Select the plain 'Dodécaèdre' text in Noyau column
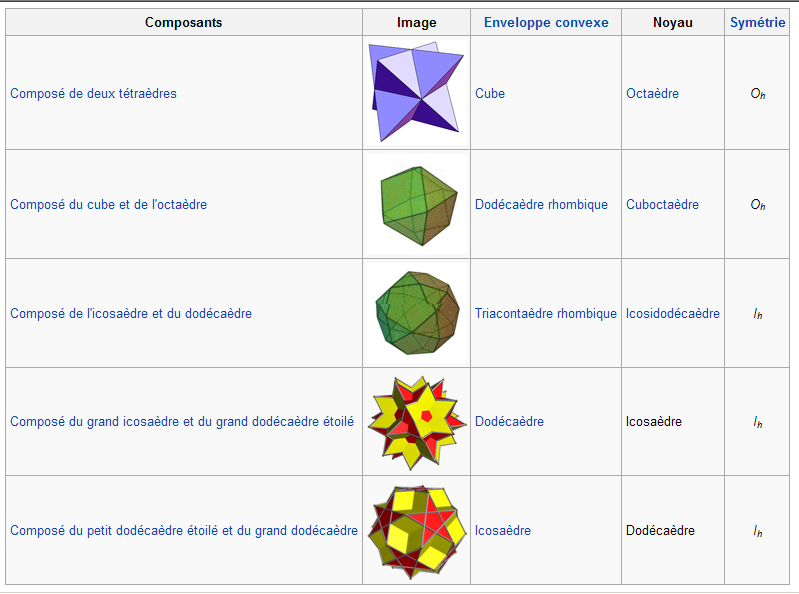799x594 pixels. [660, 530]
